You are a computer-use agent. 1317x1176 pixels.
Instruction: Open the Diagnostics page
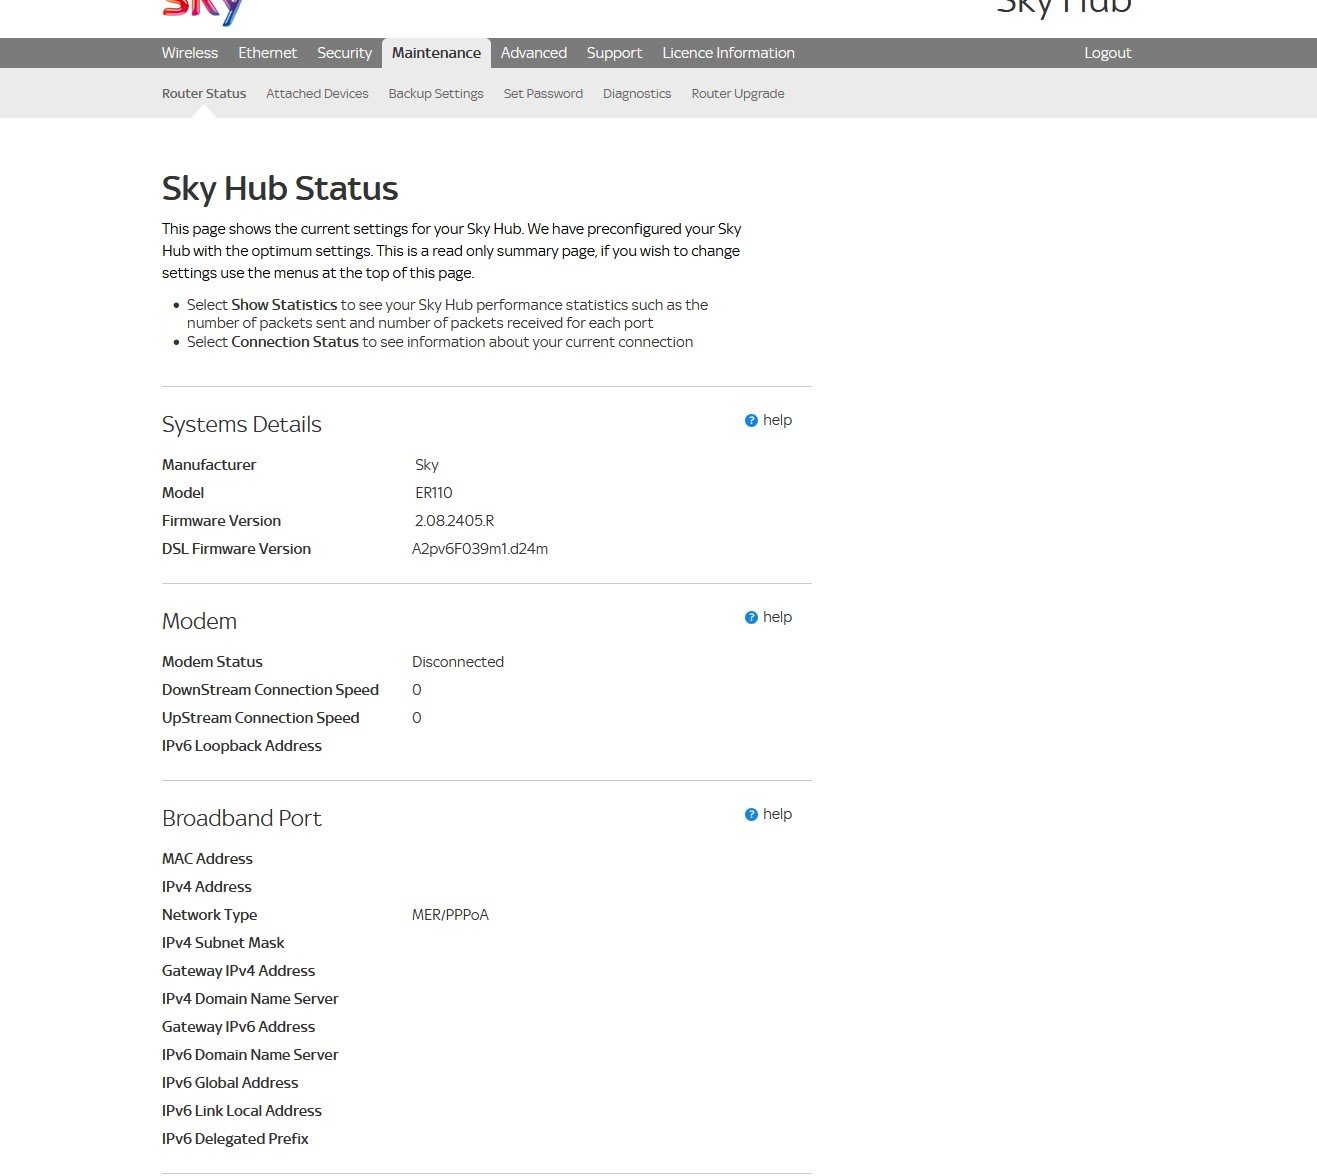637,94
